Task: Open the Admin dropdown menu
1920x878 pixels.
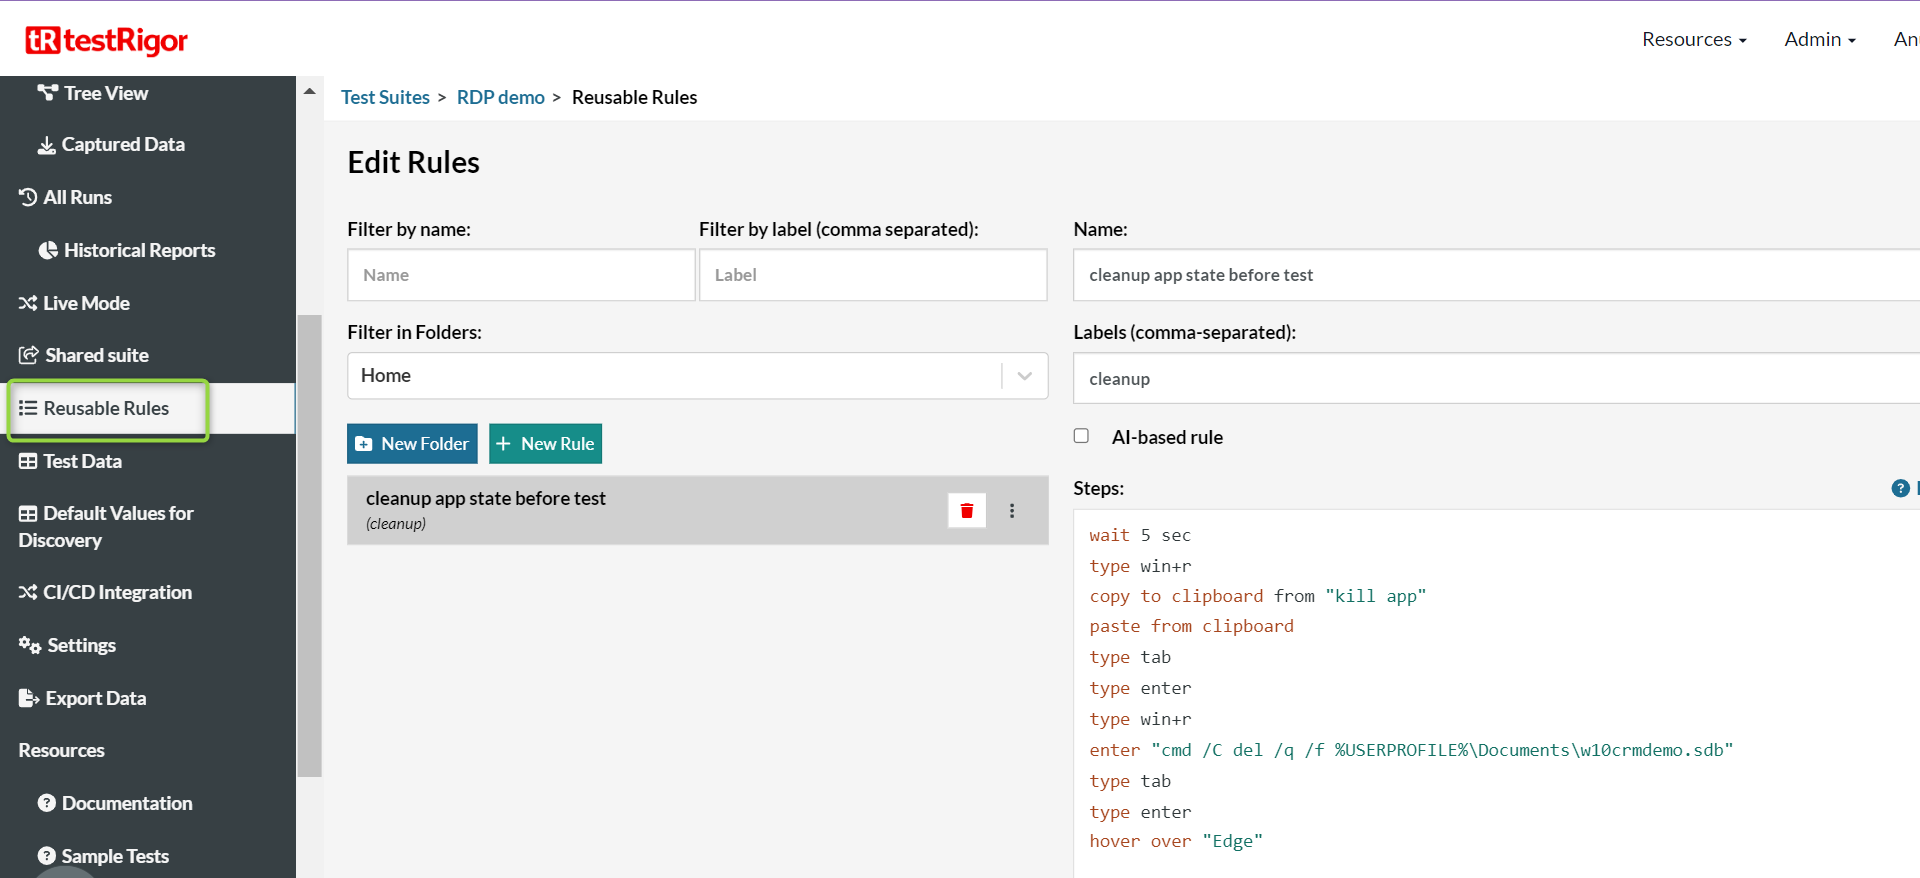Action: tap(1819, 39)
